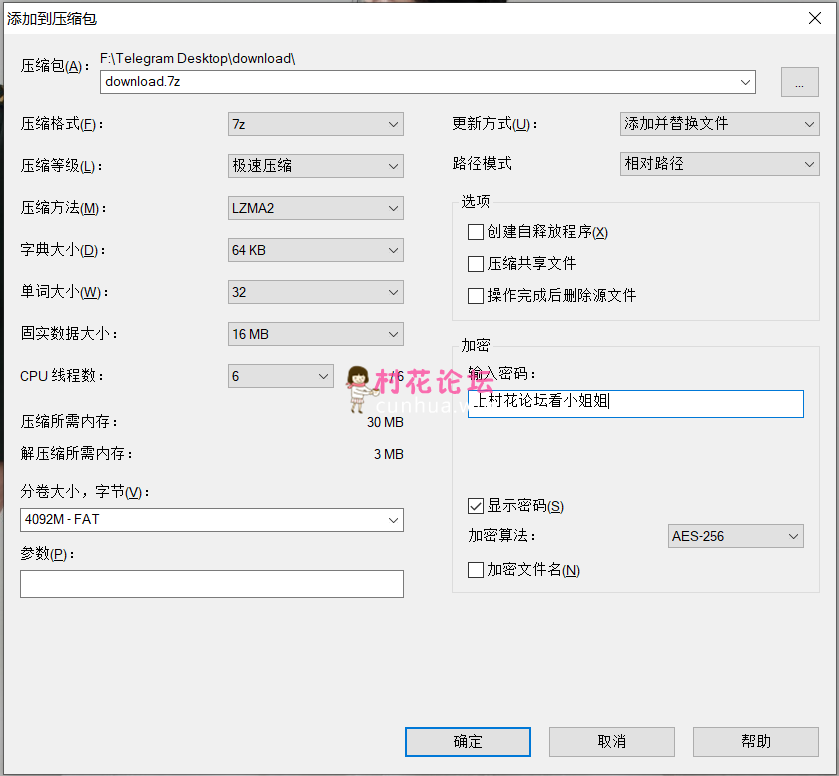Open the 加密算法 dropdown showing AES-256
This screenshot has width=839, height=776.
click(736, 536)
